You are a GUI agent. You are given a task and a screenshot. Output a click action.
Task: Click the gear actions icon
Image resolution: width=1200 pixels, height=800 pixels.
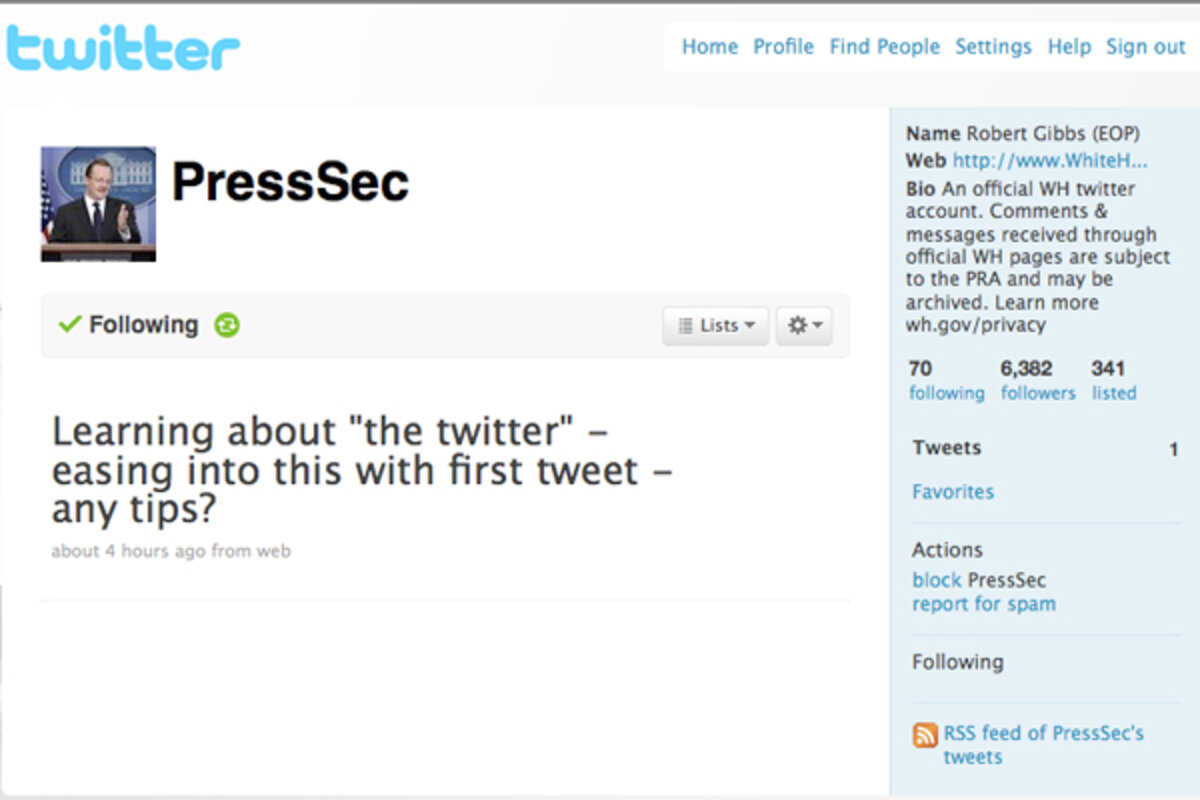(x=797, y=325)
